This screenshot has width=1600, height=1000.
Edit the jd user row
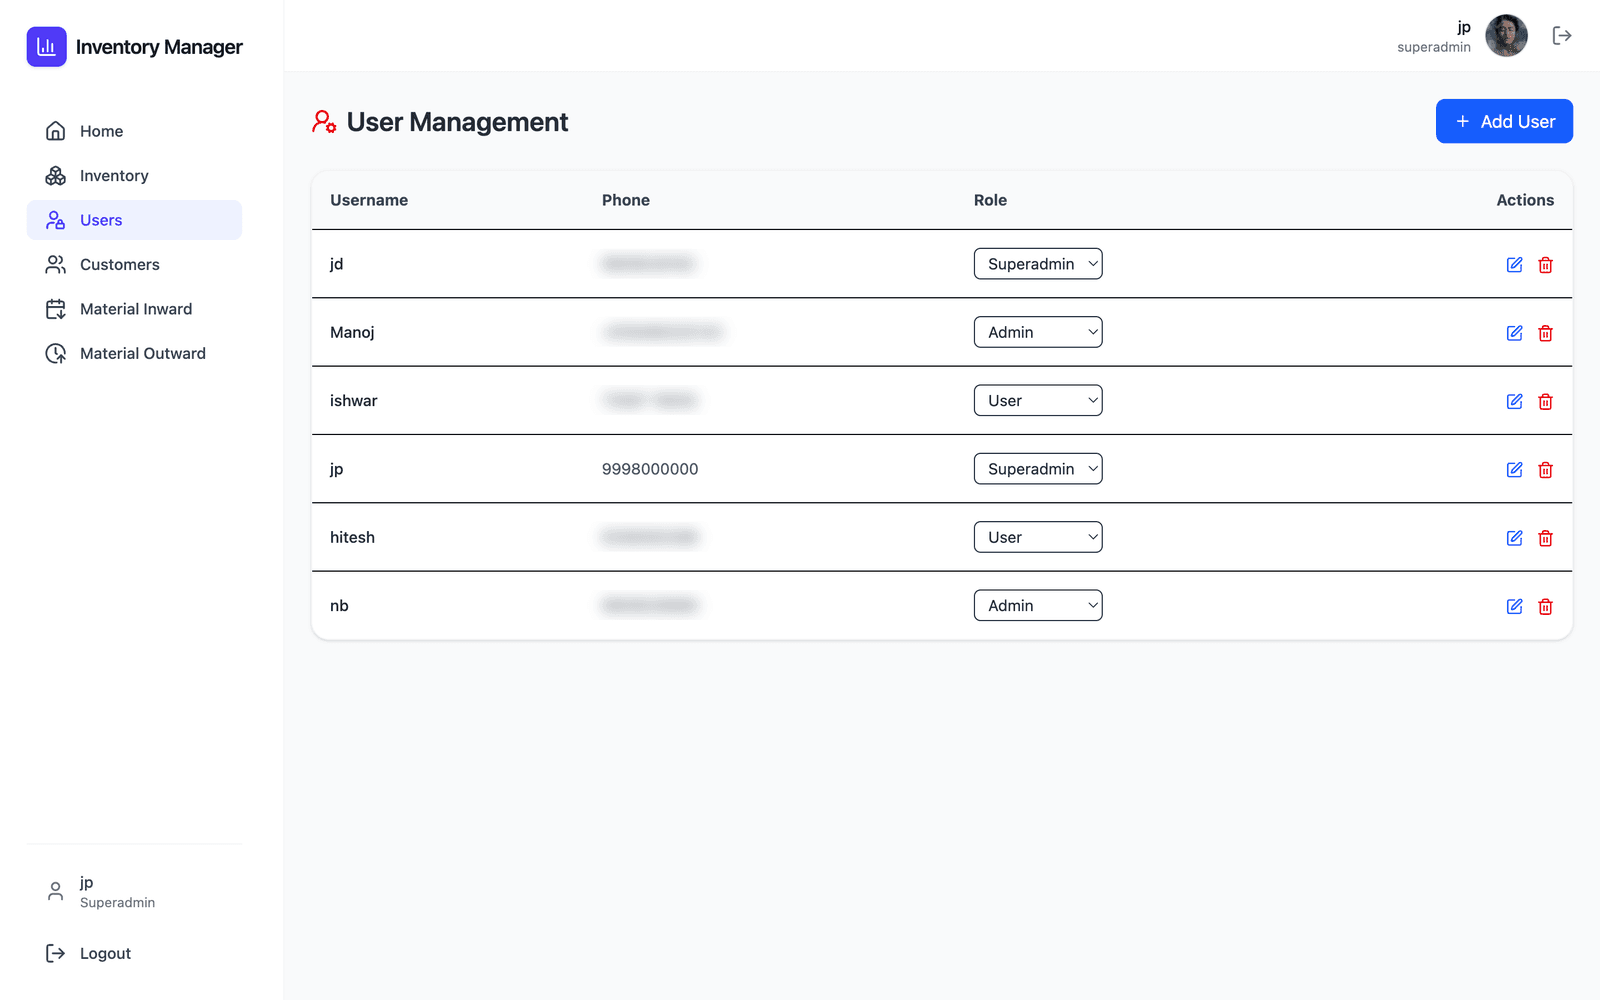pos(1515,265)
